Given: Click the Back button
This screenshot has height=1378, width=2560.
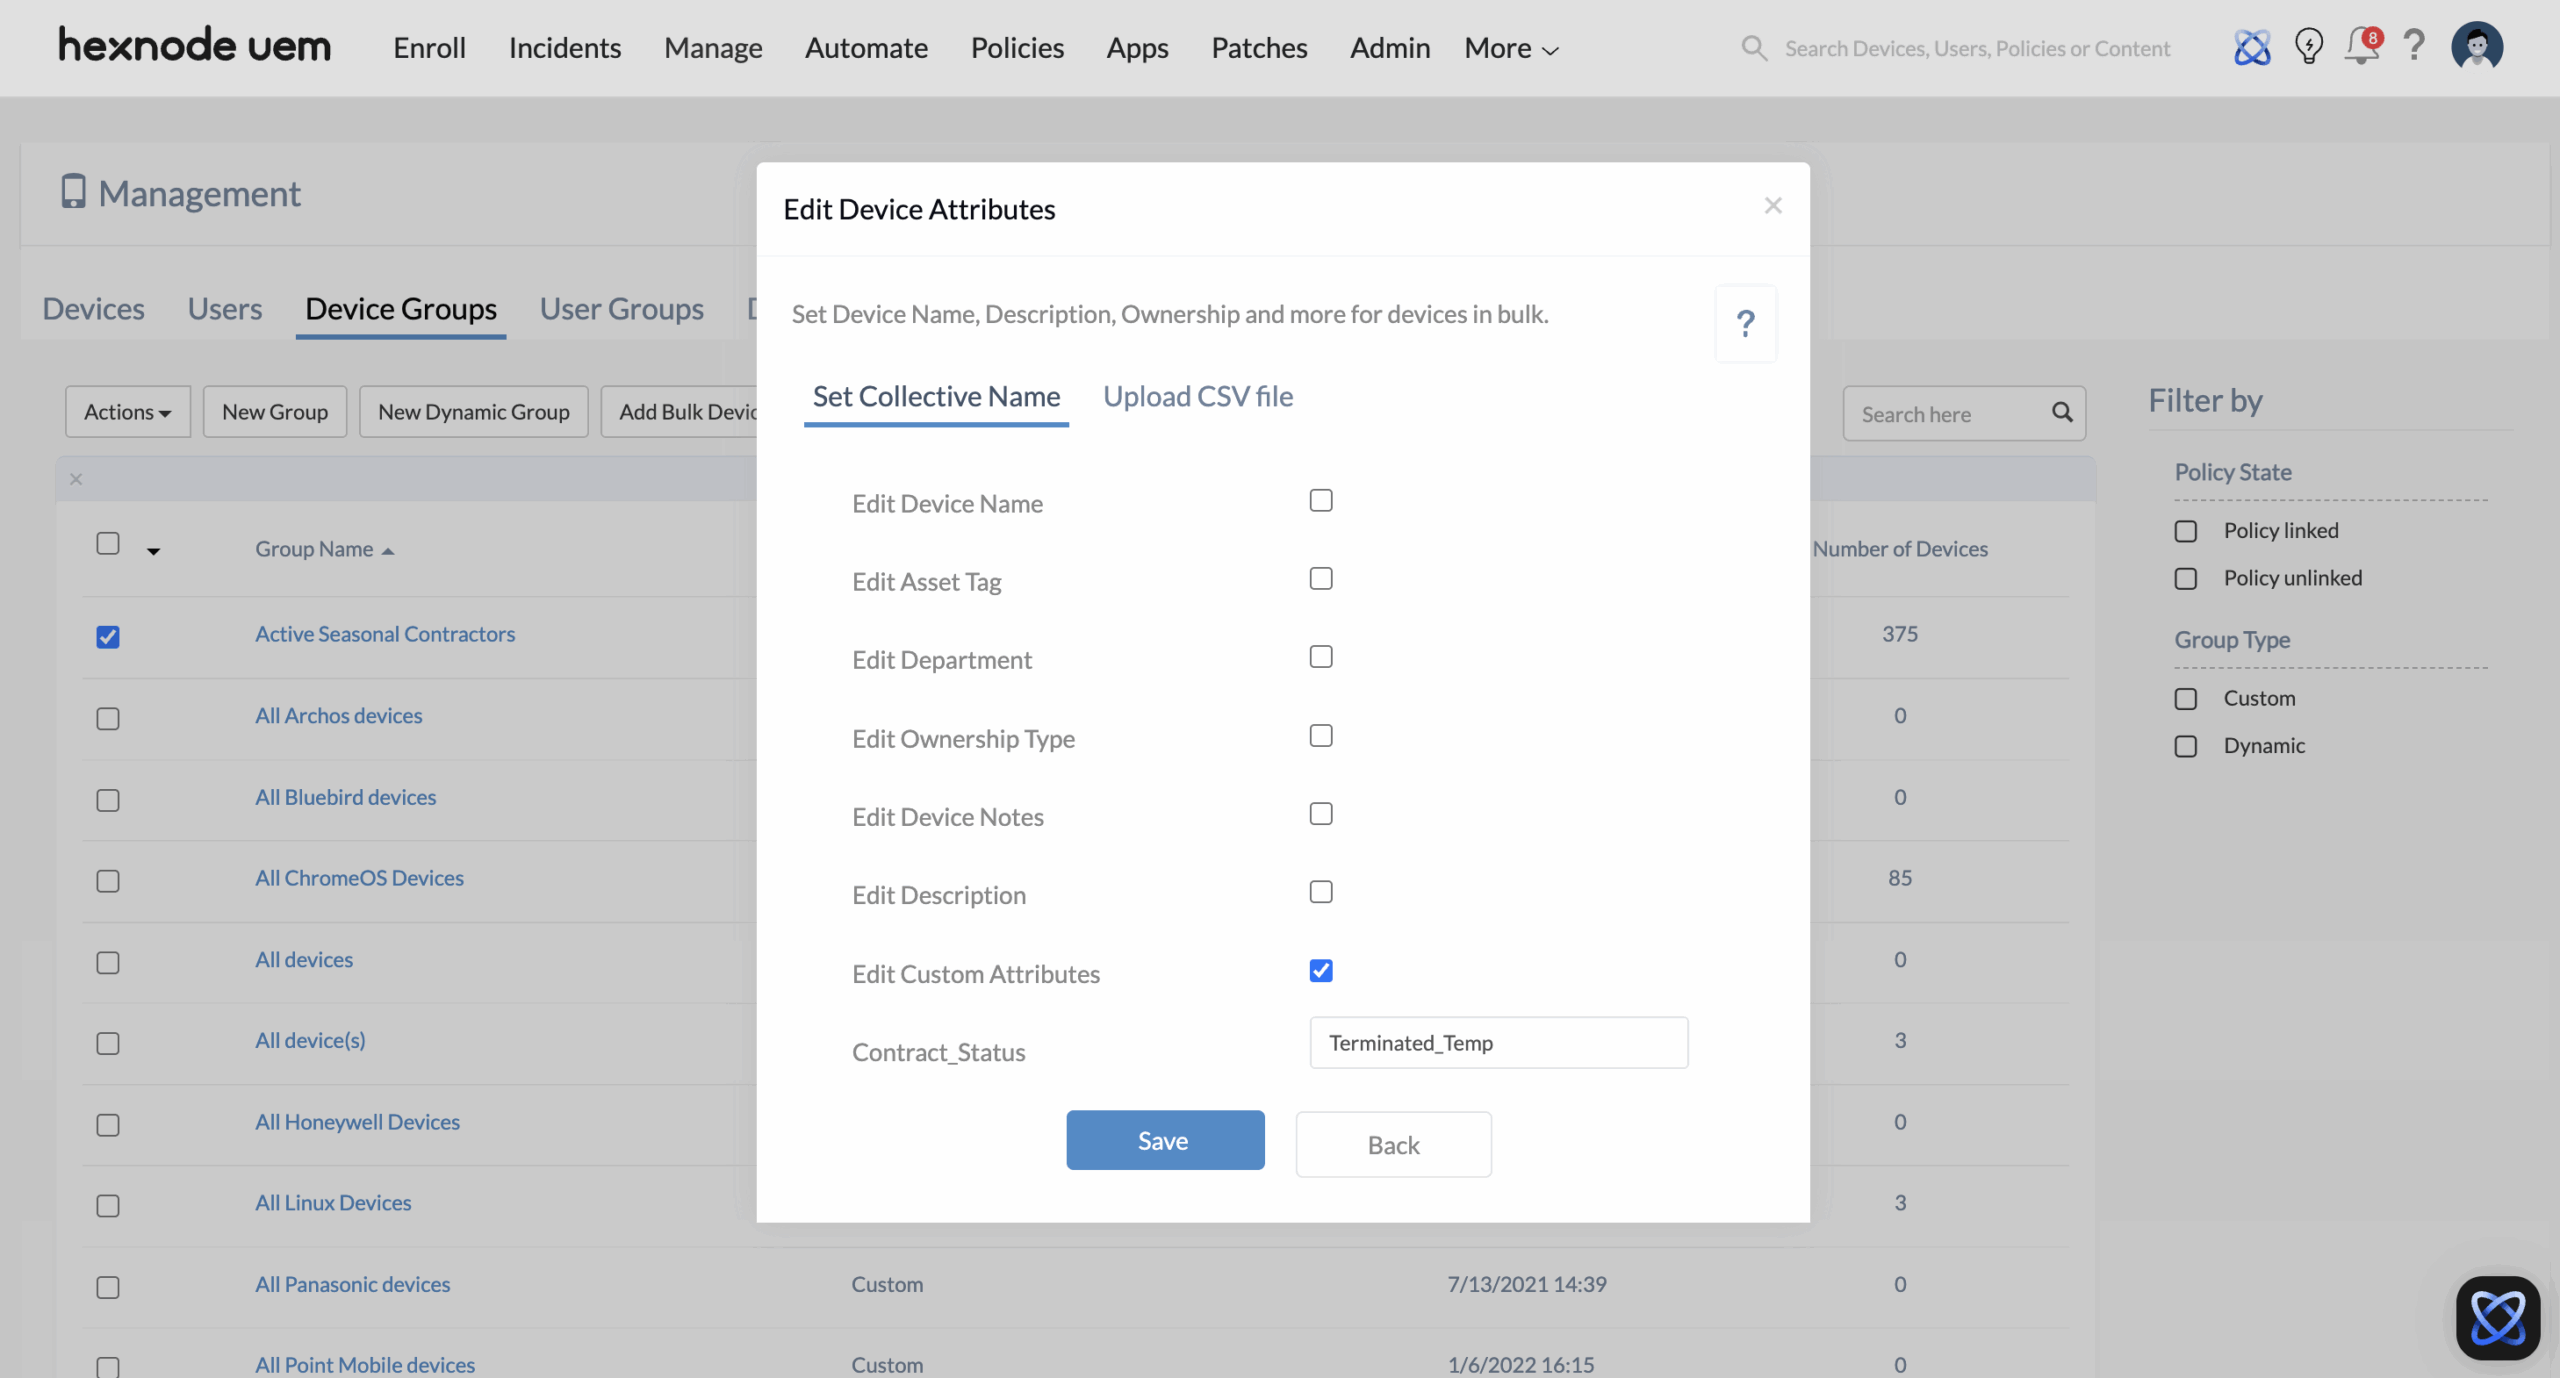Looking at the screenshot, I should pyautogui.click(x=1393, y=1145).
